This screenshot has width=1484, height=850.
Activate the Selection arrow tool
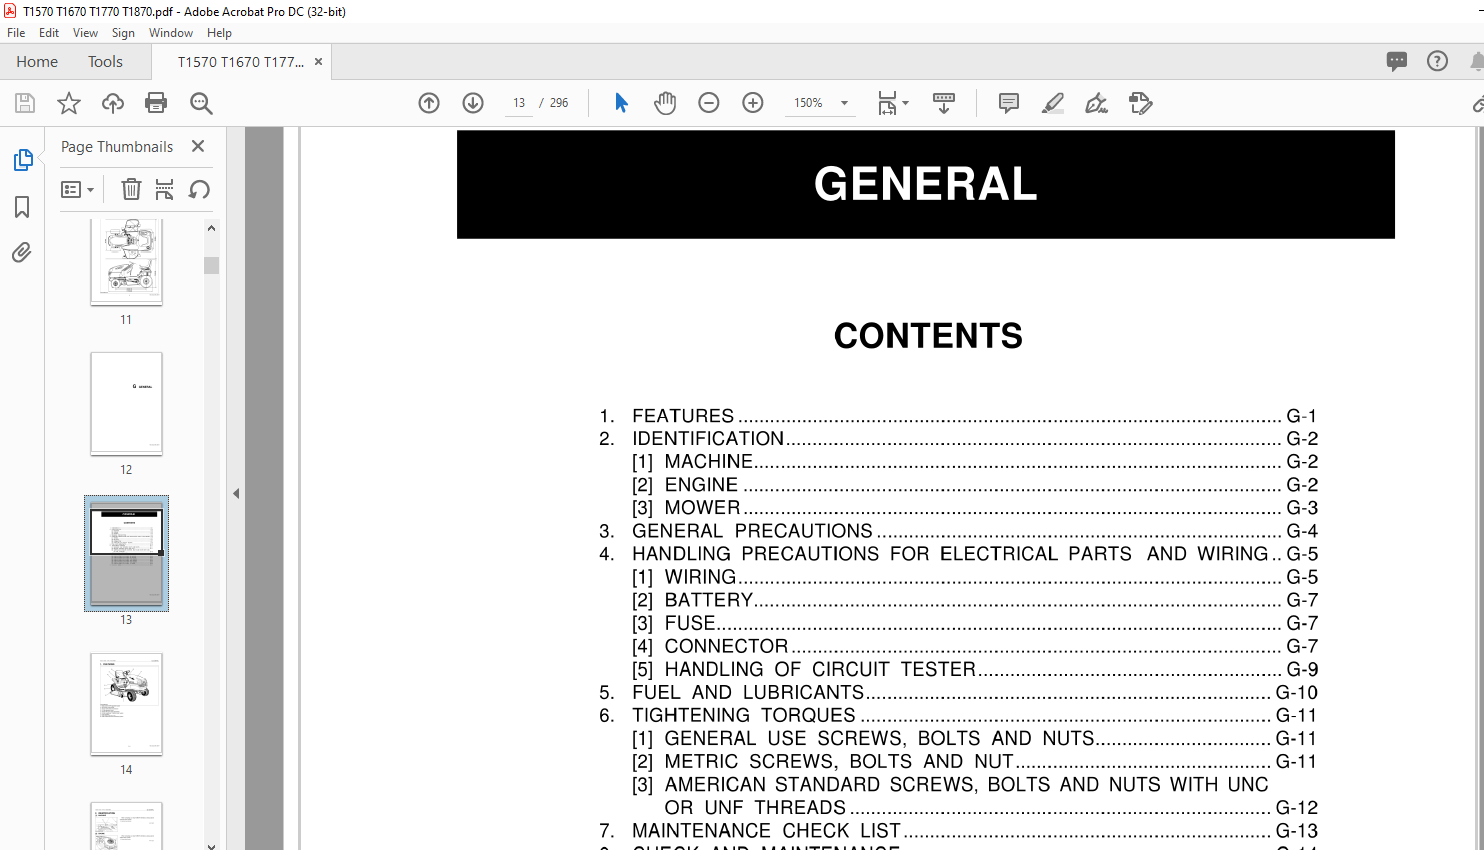[621, 103]
